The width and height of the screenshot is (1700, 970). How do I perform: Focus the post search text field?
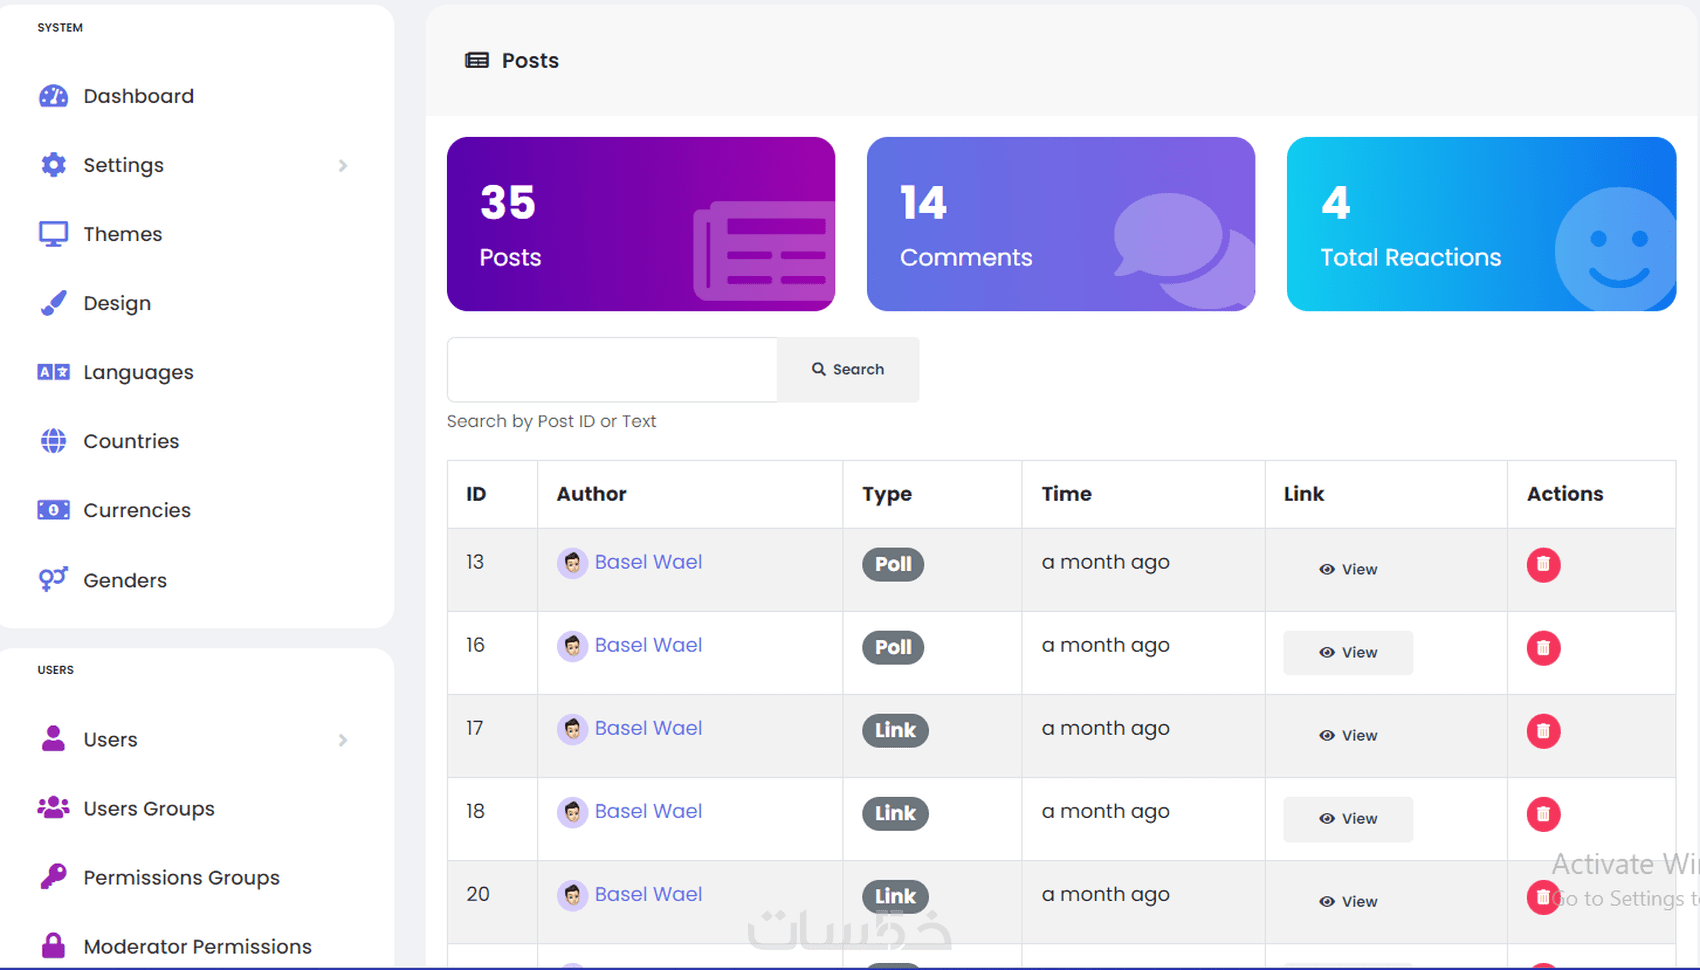pos(612,370)
